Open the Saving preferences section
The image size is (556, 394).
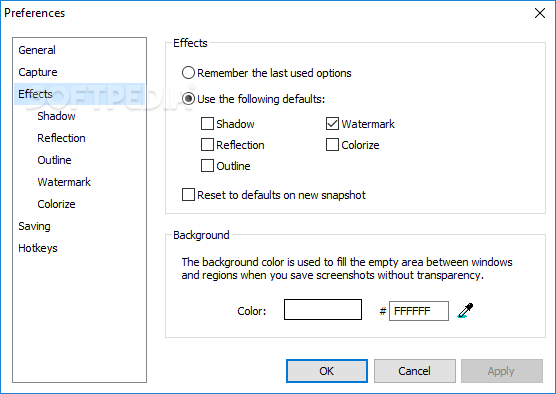(34, 226)
